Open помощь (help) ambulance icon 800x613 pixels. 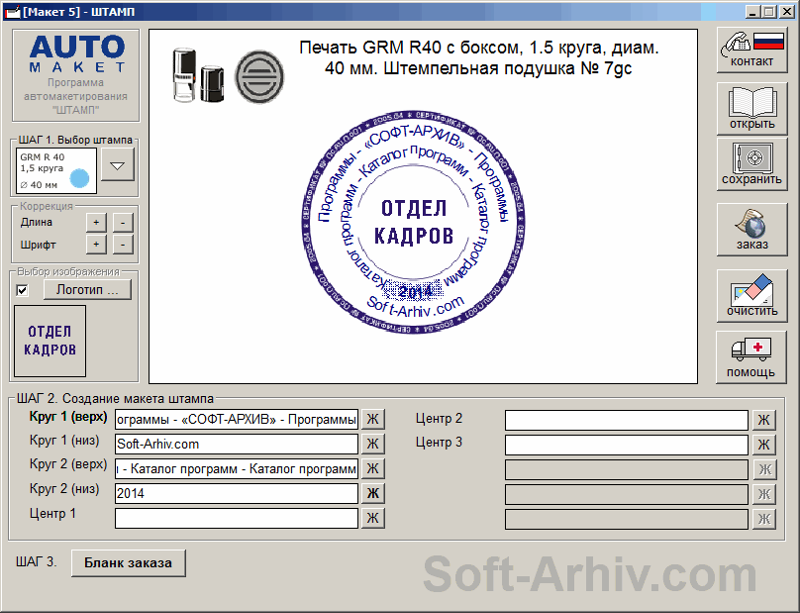pos(752,357)
